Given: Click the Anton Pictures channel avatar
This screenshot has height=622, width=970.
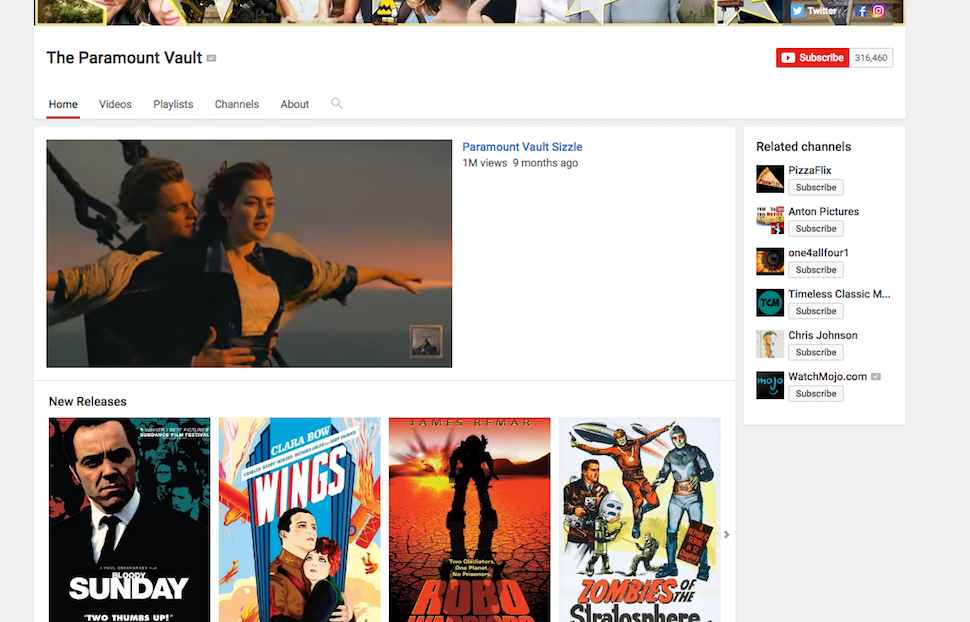Looking at the screenshot, I should (770, 220).
